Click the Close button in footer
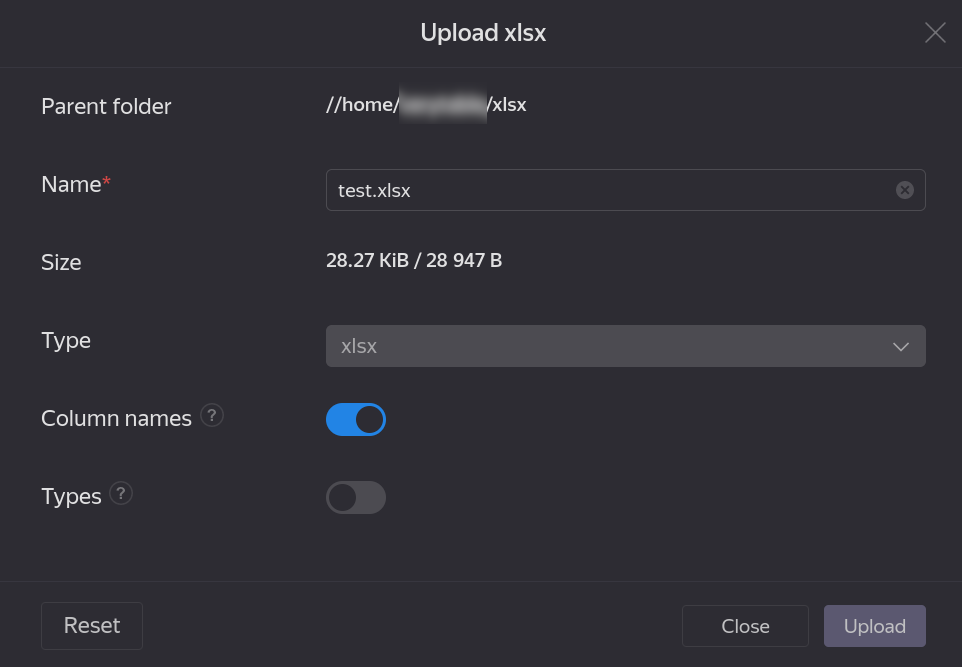 (745, 626)
